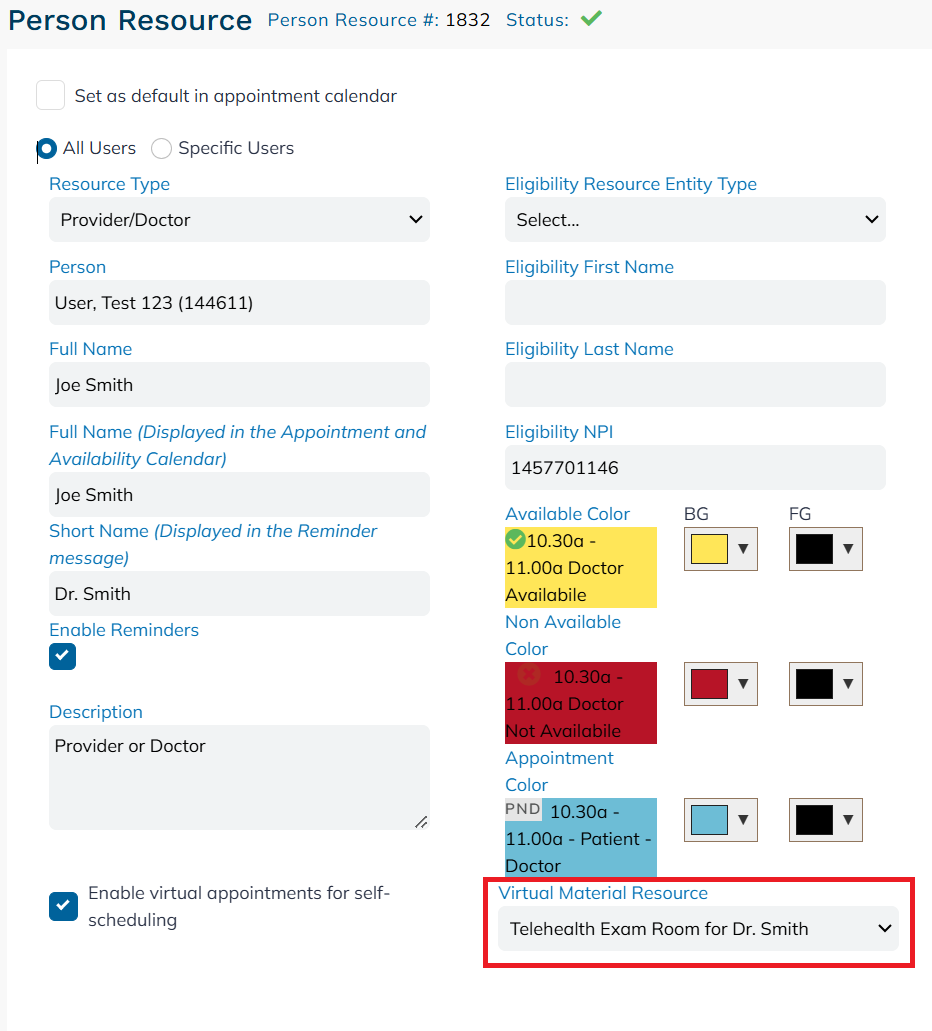Open the yellow Available Color BG picker
This screenshot has width=932, height=1031.
tap(721, 549)
